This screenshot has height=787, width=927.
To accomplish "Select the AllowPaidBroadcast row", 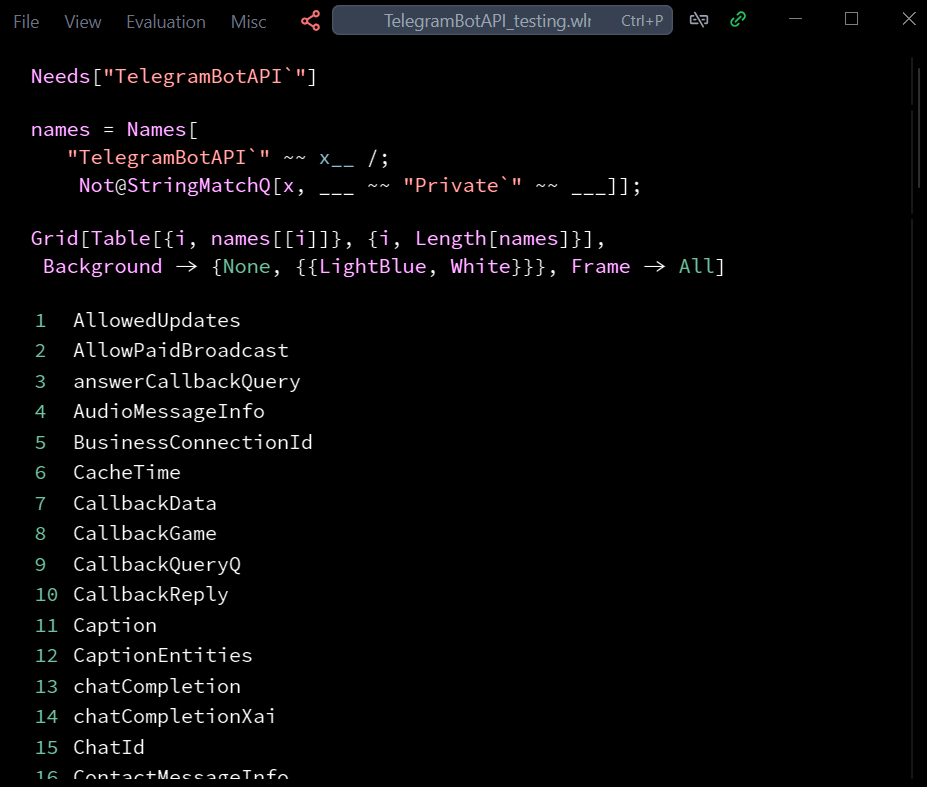I will [x=161, y=351].
